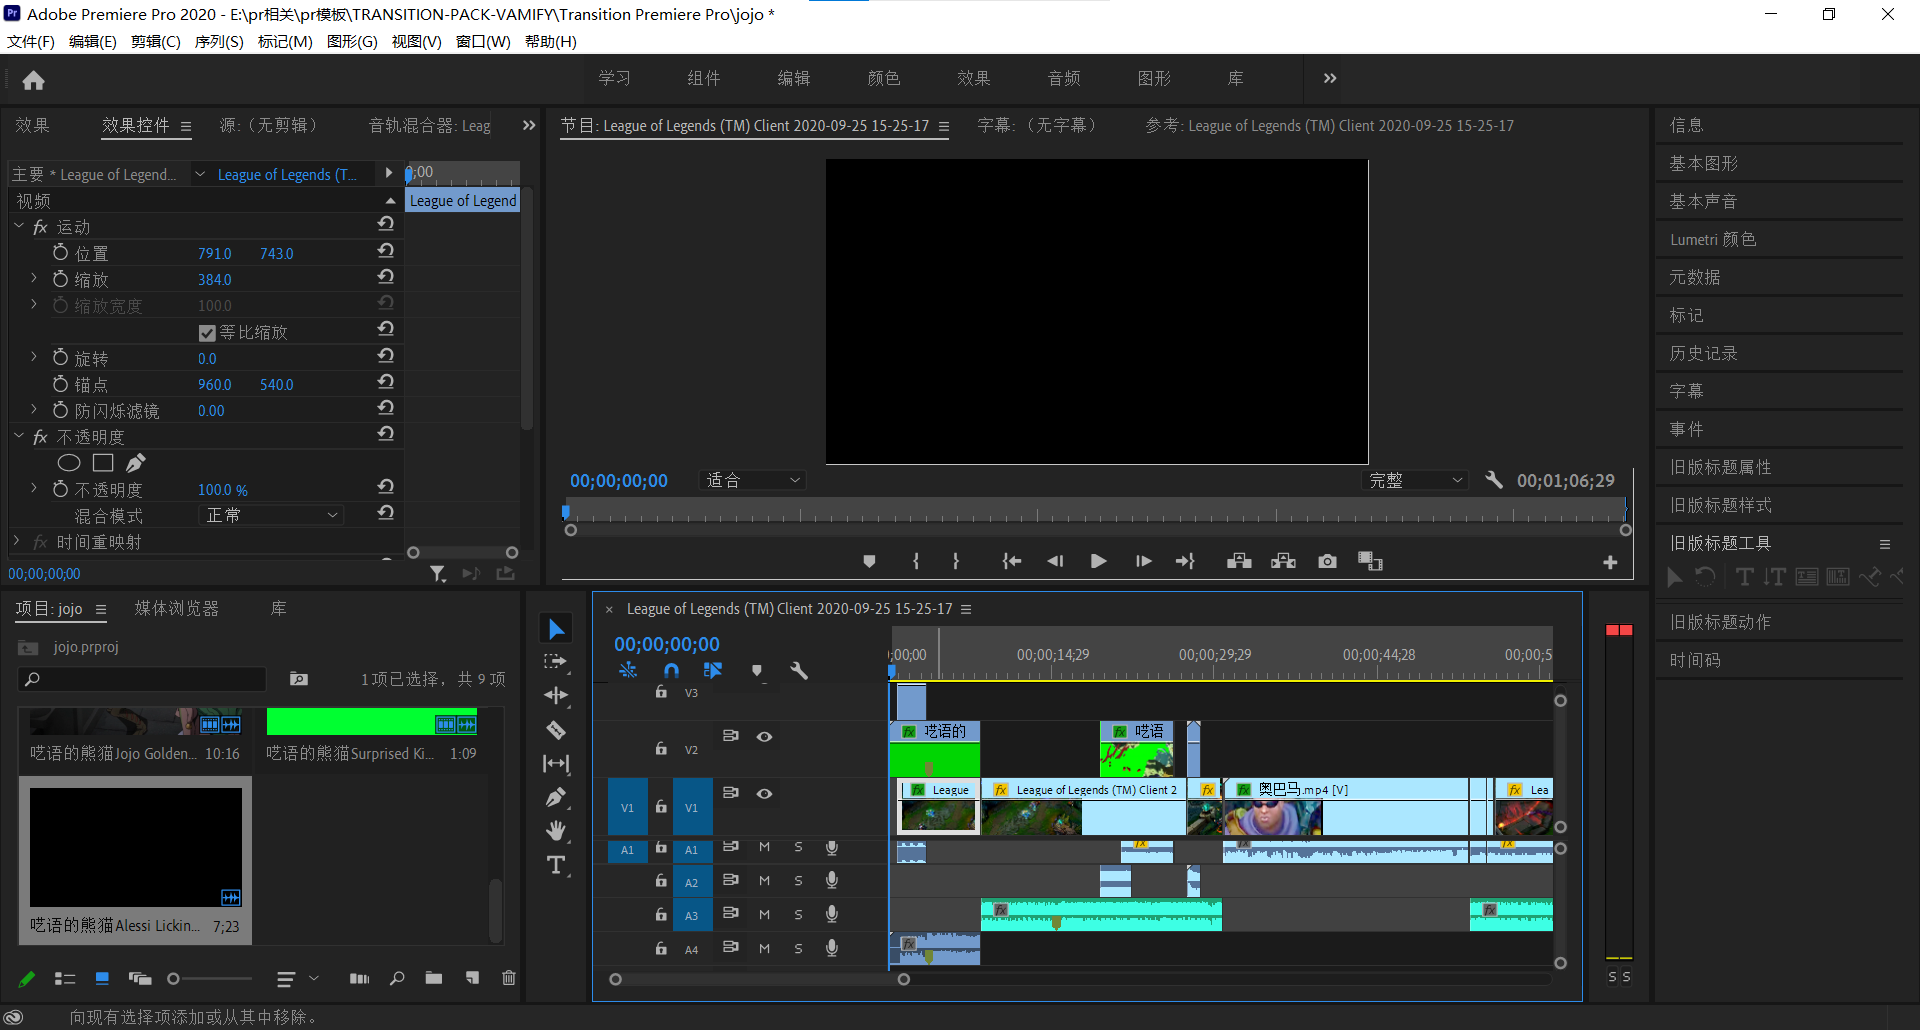Image resolution: width=1920 pixels, height=1030 pixels.
Task: Open the Sequence menu
Action: tap(219, 42)
